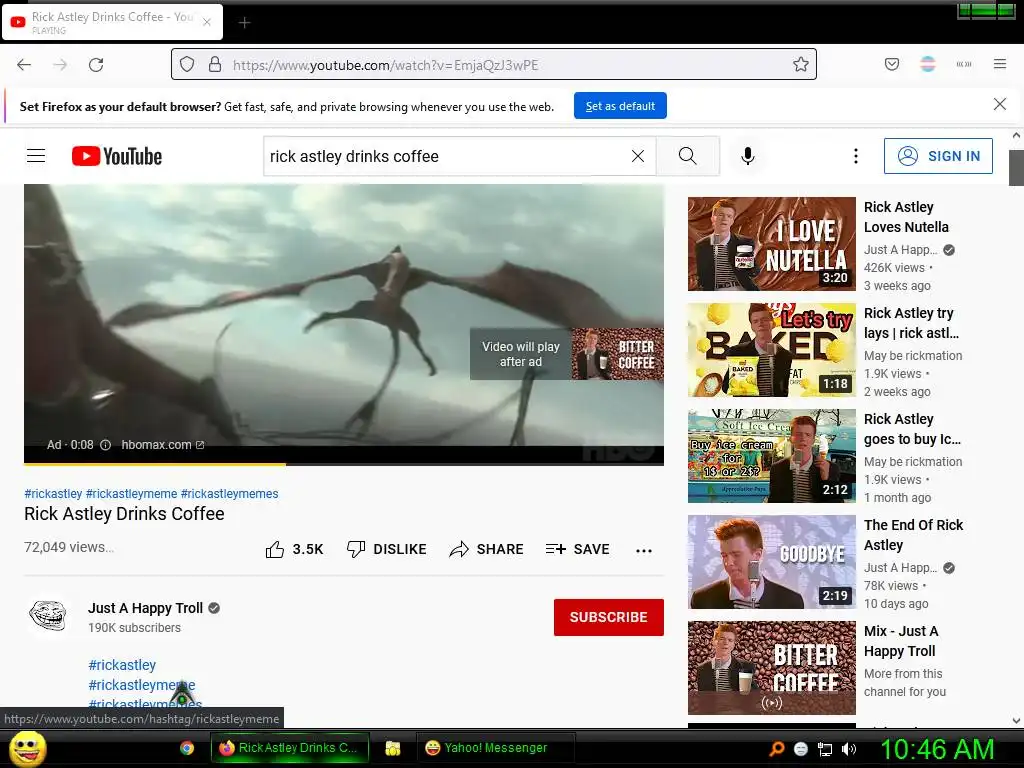This screenshot has height=768, width=1024.
Task: Click the browser forward arrow
Action: click(x=60, y=65)
